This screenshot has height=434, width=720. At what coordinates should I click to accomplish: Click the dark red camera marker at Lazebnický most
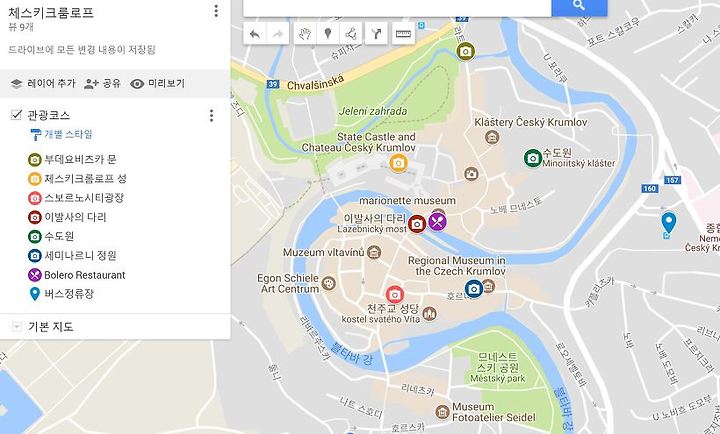click(417, 224)
